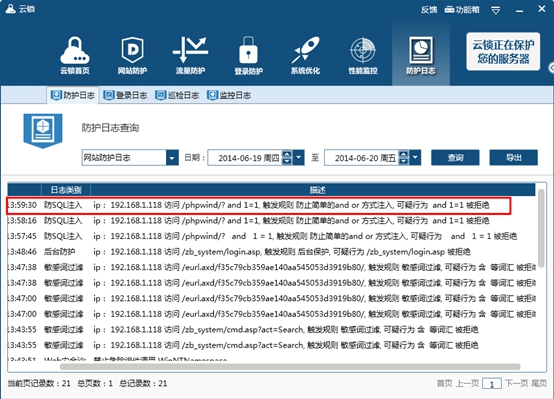Select the 3:48:46 后台防护 log row
554x399 pixels.
tap(271, 252)
